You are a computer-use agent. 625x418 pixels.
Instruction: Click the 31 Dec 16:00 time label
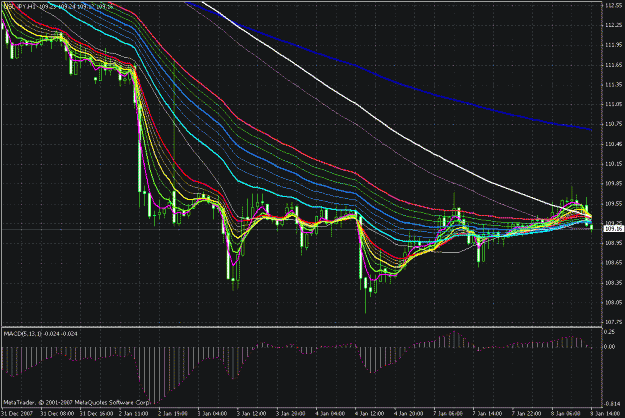[96, 414]
